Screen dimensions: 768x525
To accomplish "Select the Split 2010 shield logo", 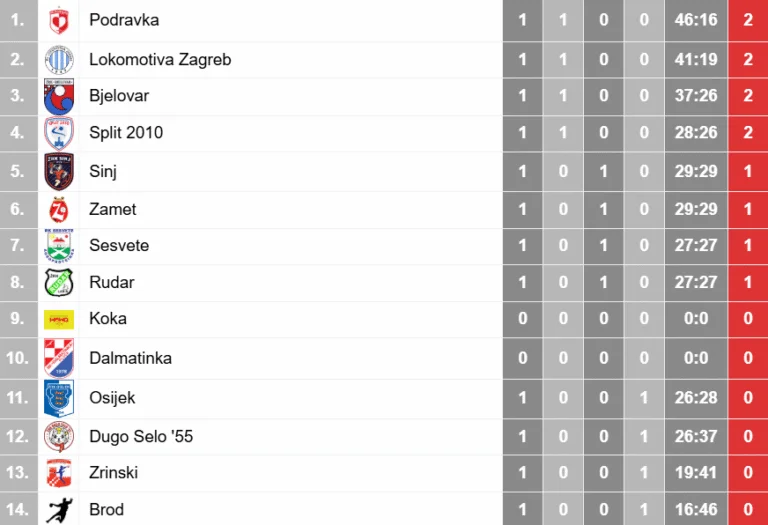I will coord(59,133).
